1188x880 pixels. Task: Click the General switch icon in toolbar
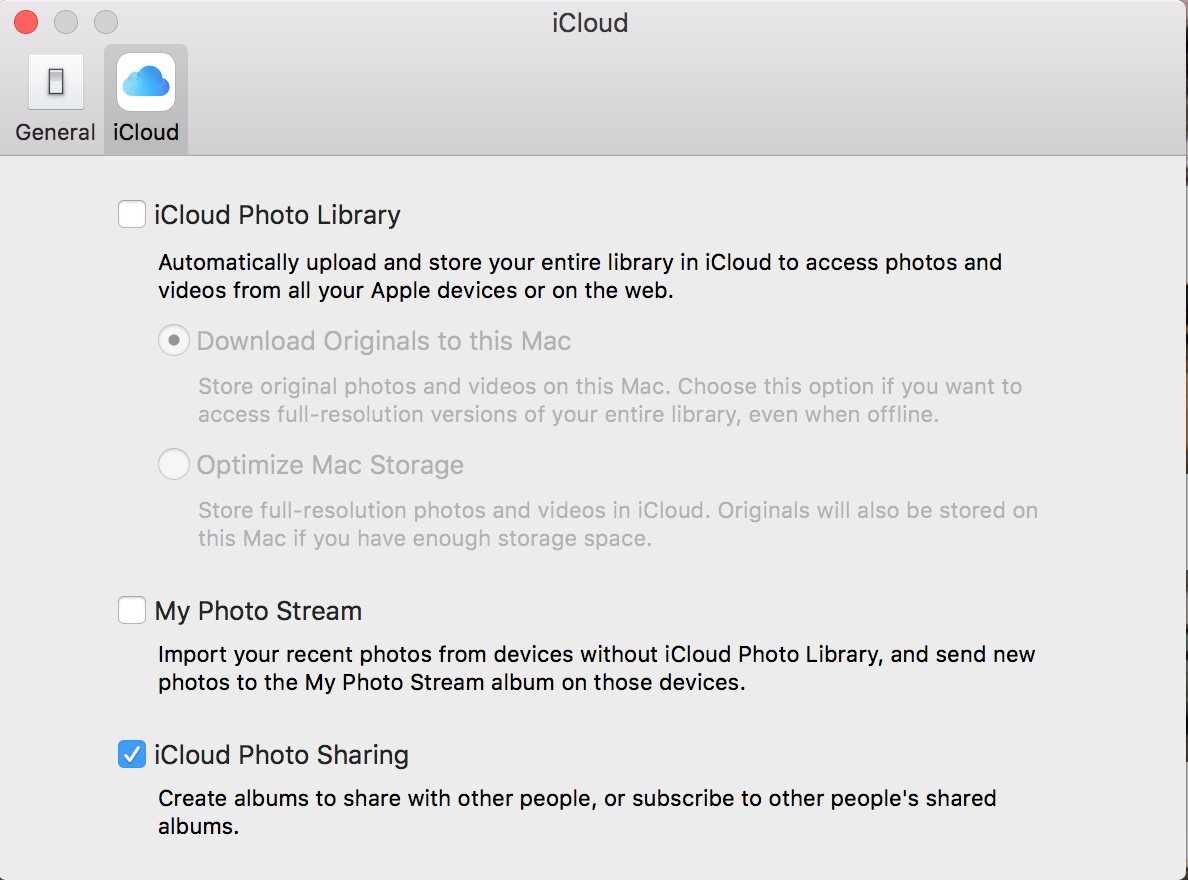point(55,82)
